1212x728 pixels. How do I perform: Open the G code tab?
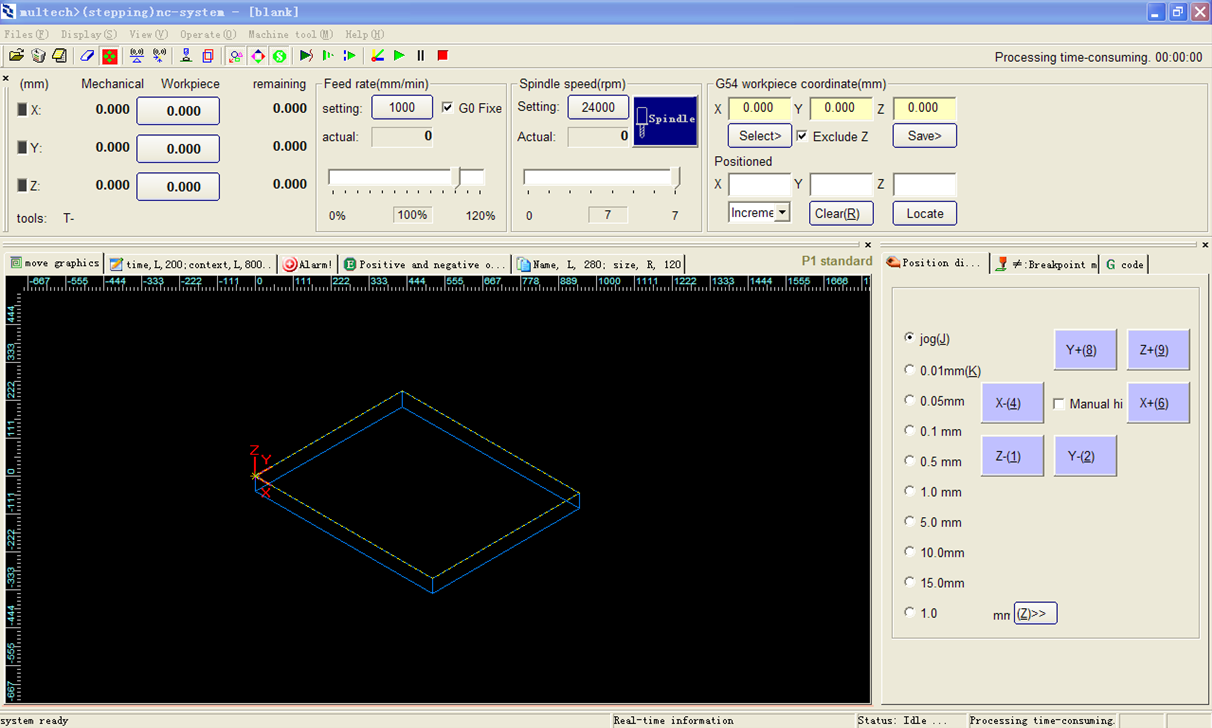pyautogui.click(x=1124, y=264)
